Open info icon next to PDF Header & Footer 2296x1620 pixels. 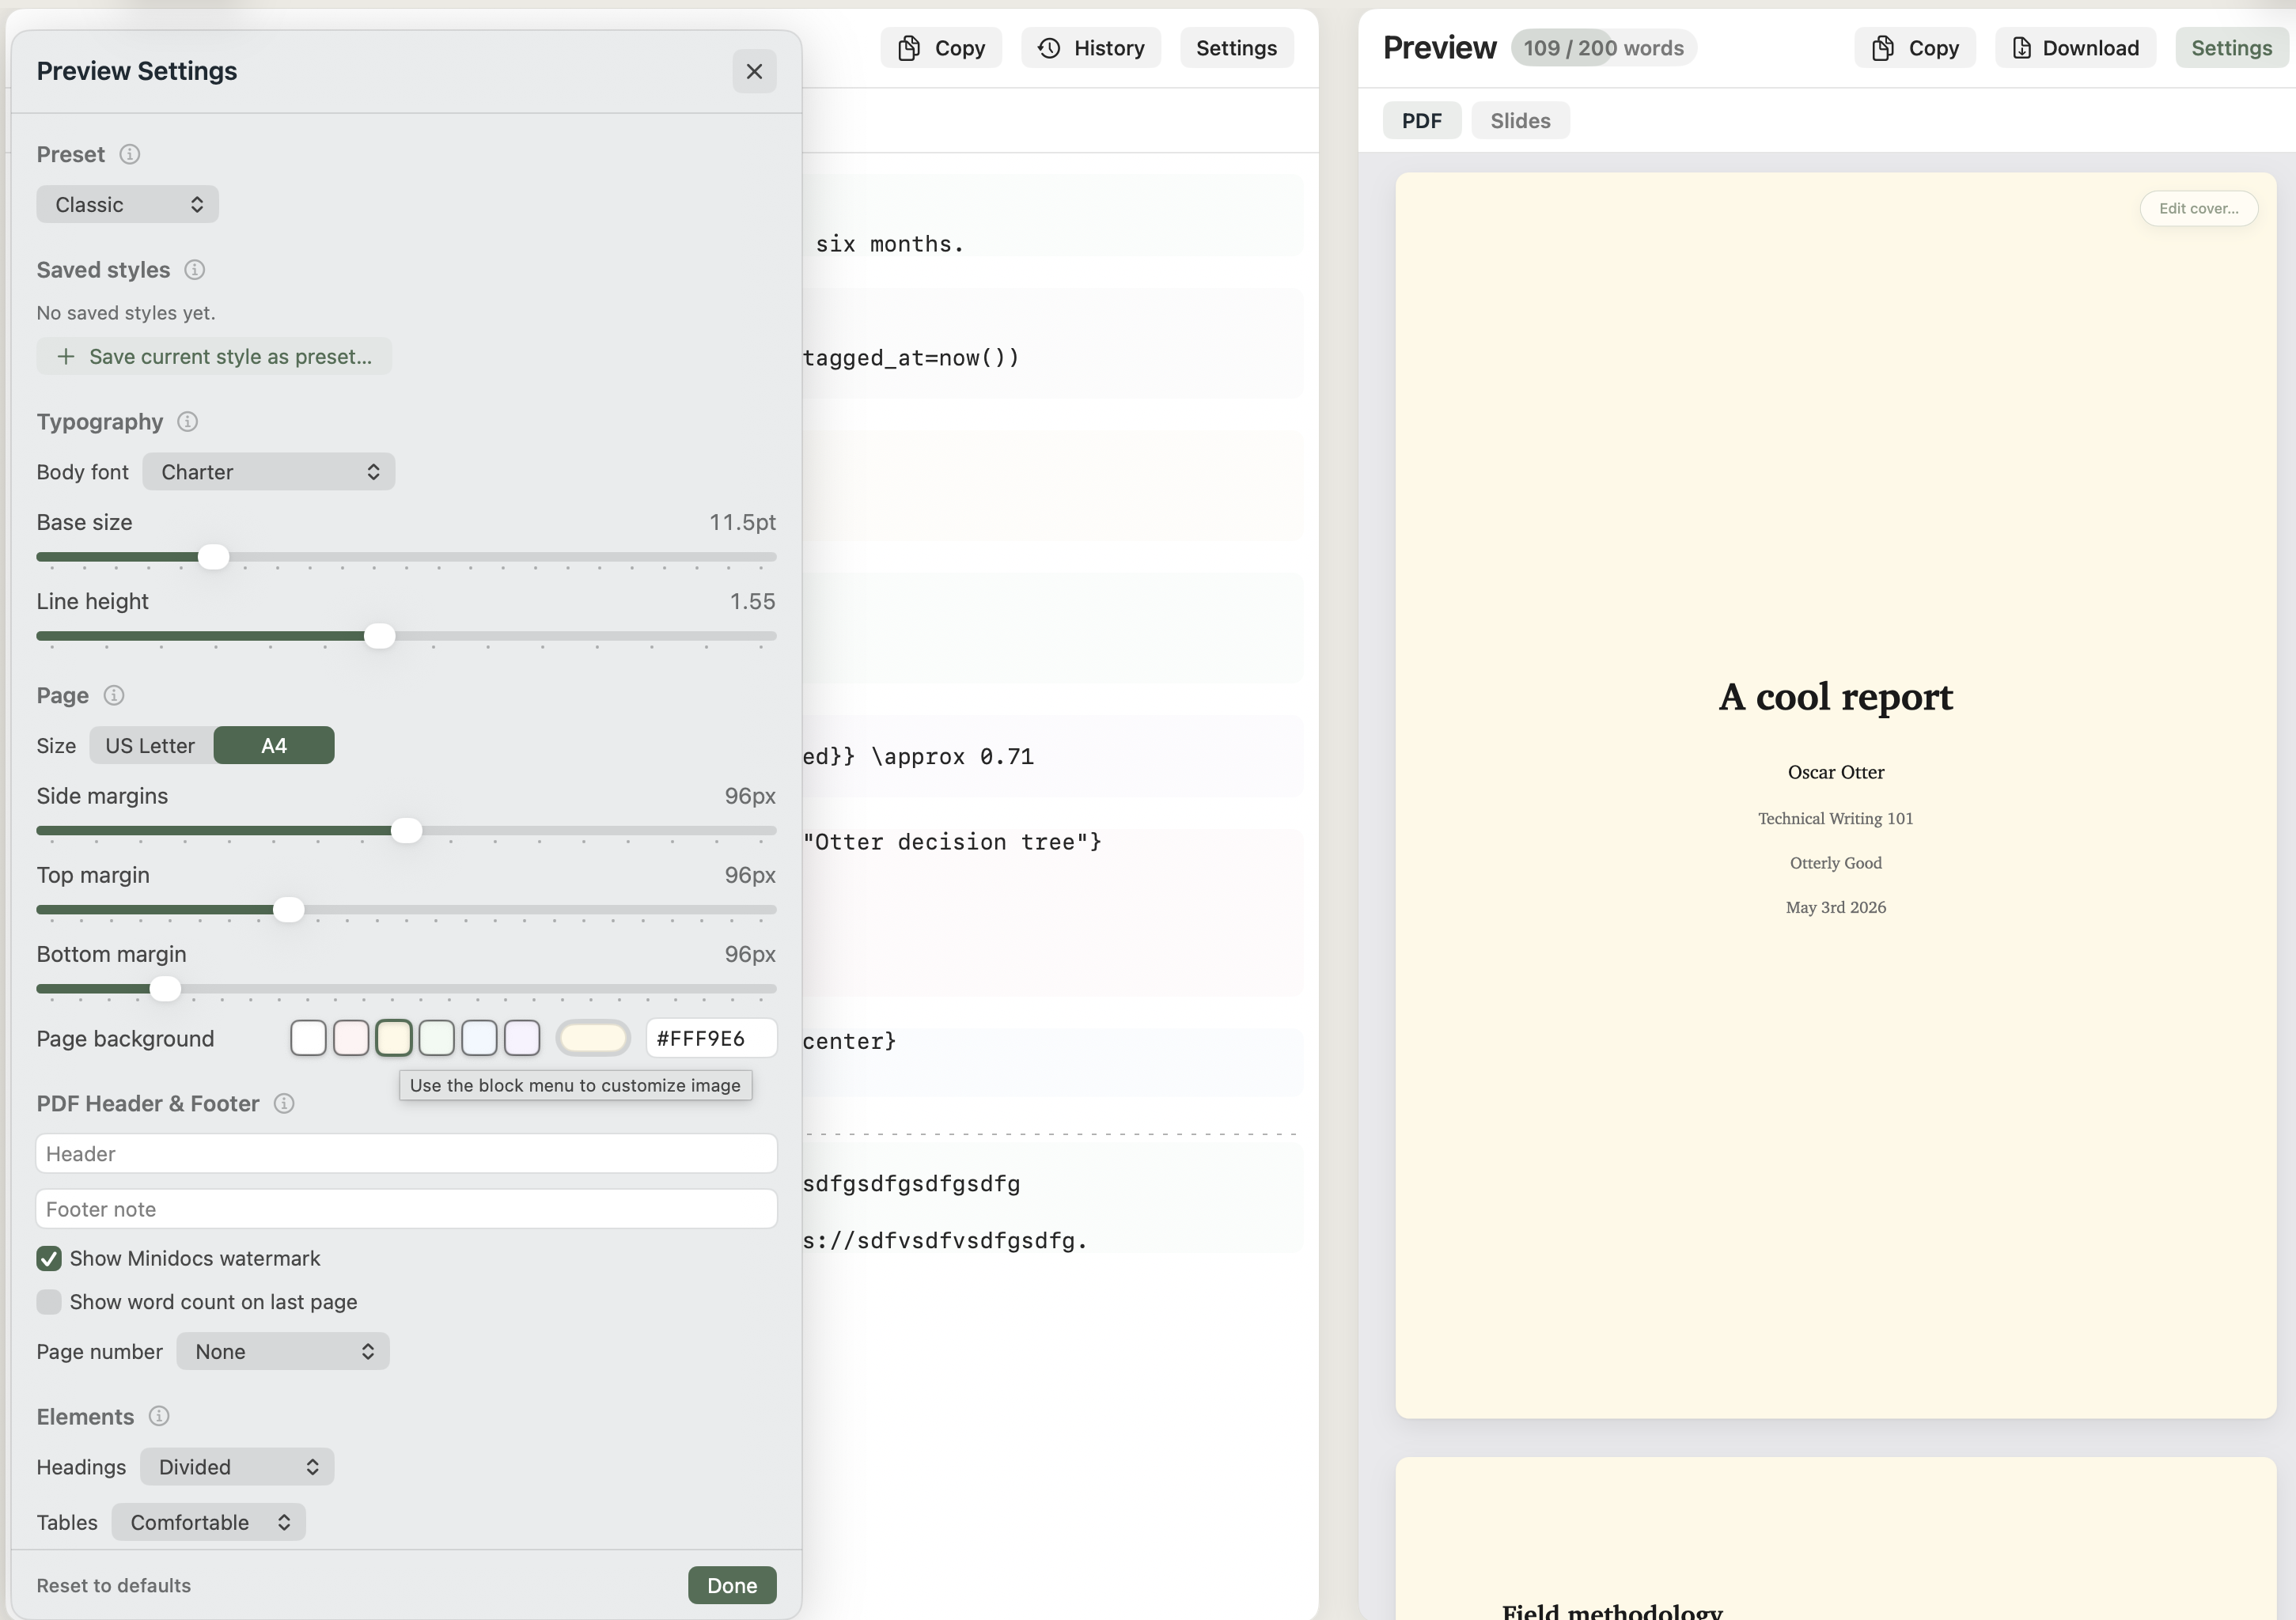[284, 1103]
